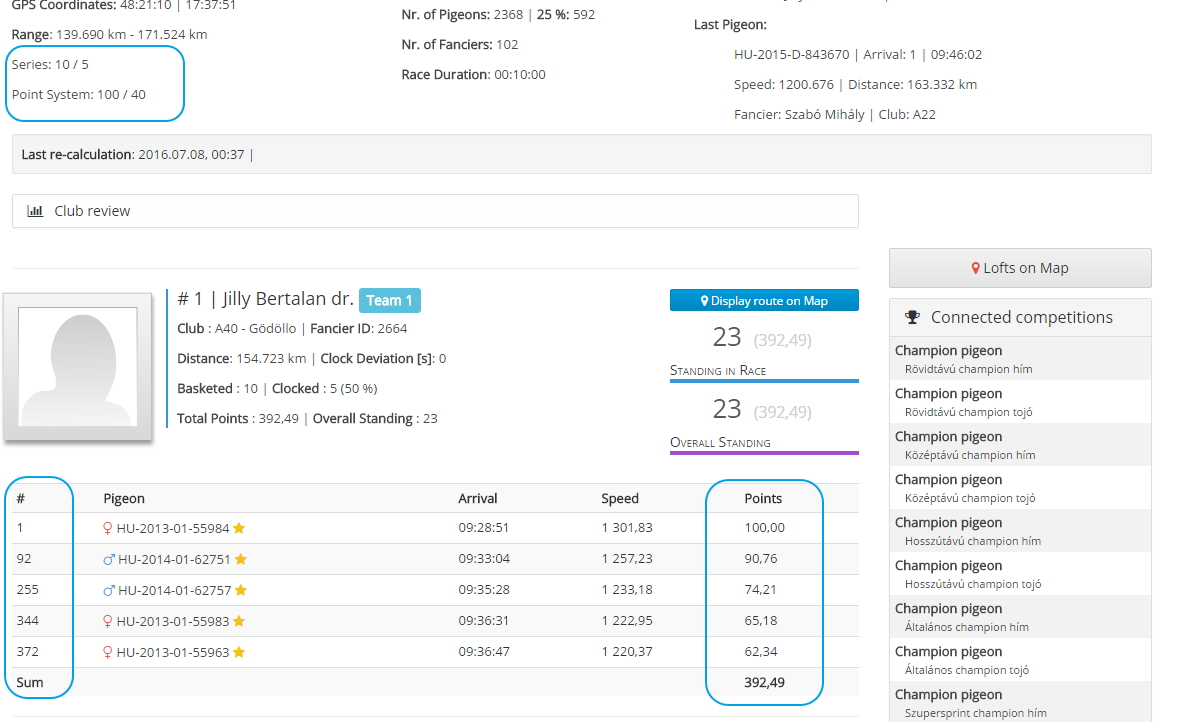Click the Team 1 badge
Screen dimensions: 1188x722
coord(389,300)
